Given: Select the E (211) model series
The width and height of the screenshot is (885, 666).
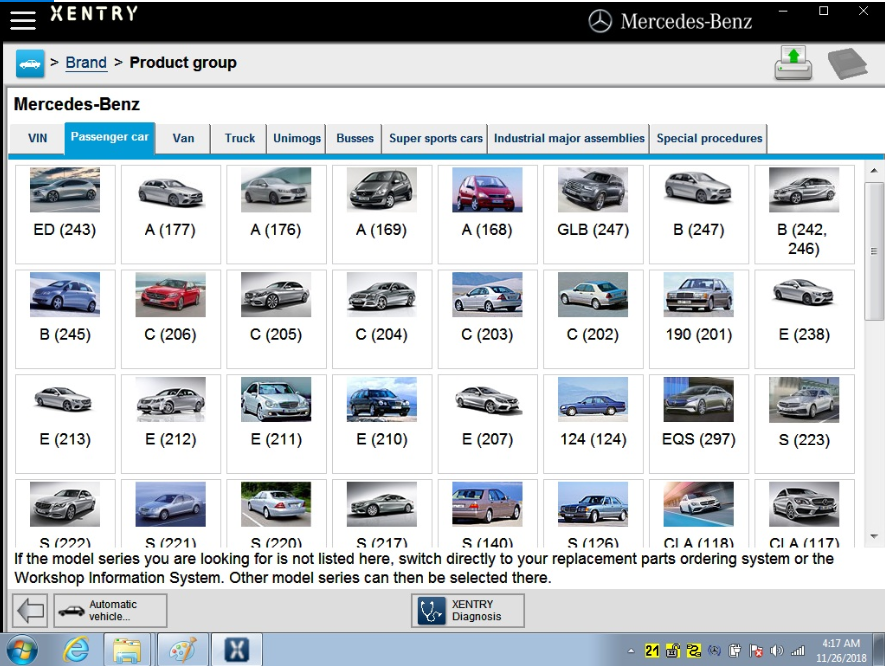Looking at the screenshot, I should point(276,424).
